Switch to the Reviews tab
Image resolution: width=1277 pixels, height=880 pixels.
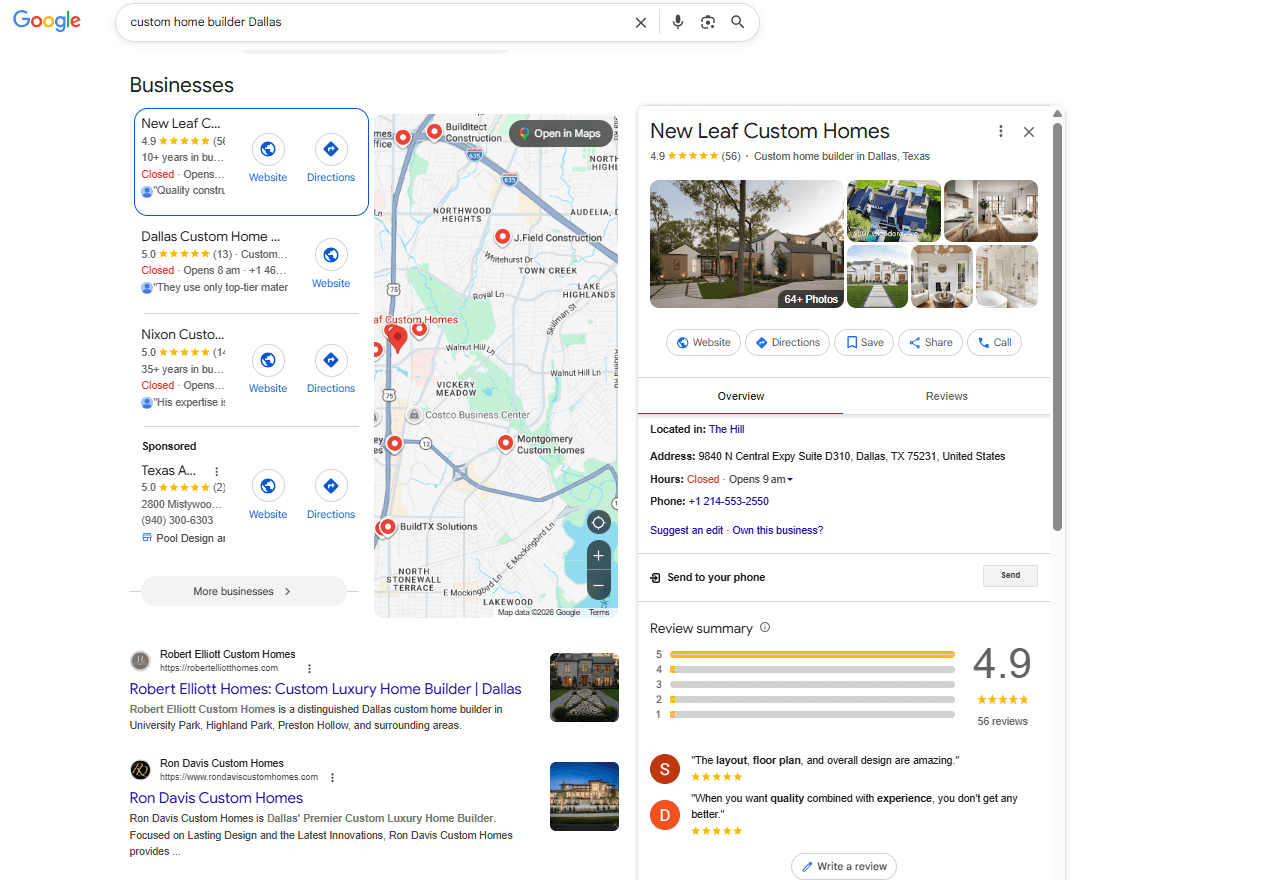[946, 396]
